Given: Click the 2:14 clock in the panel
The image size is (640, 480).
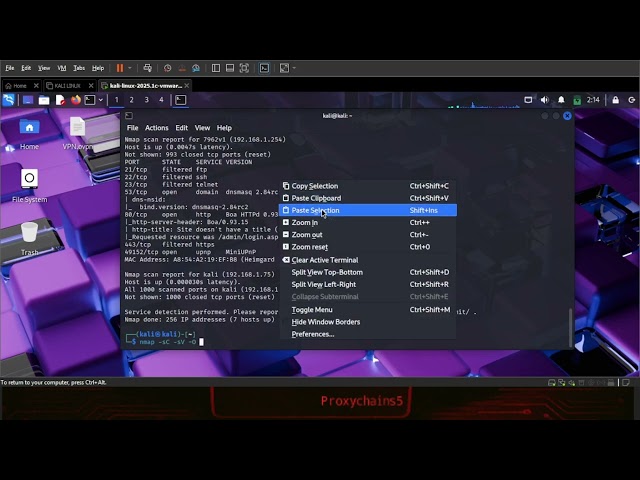Looking at the screenshot, I should click(x=593, y=100).
